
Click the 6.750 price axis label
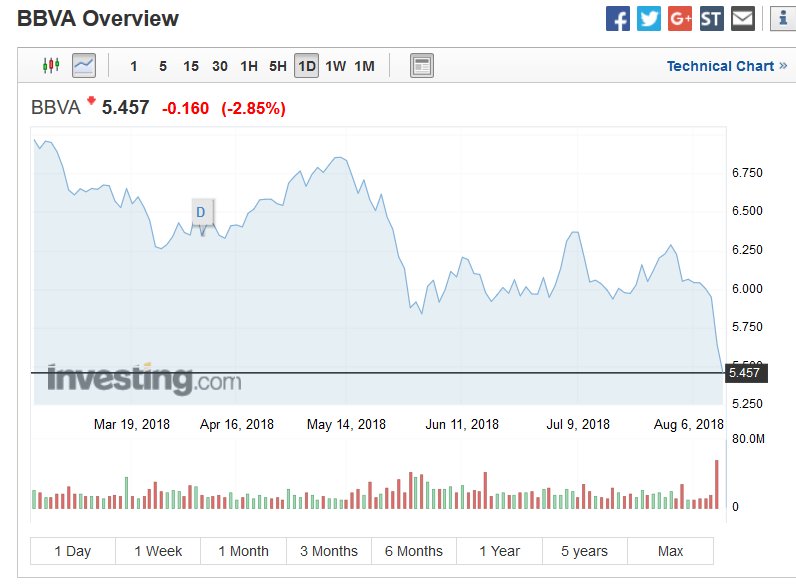(747, 173)
